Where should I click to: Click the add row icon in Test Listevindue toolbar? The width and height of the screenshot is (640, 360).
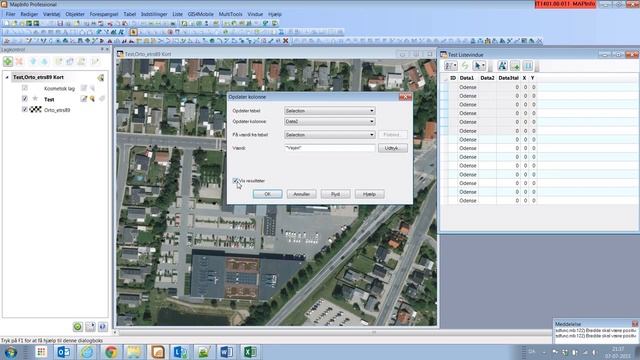click(x=515, y=66)
